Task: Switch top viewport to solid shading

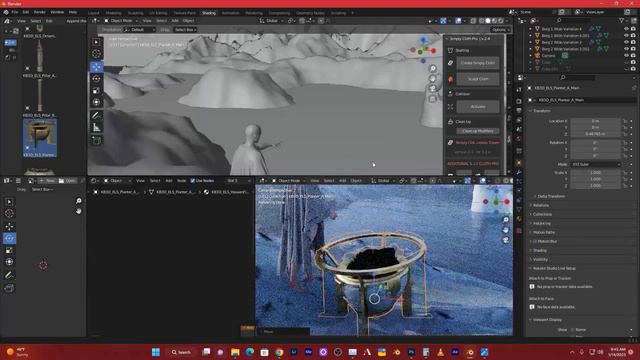Action: coord(488,20)
